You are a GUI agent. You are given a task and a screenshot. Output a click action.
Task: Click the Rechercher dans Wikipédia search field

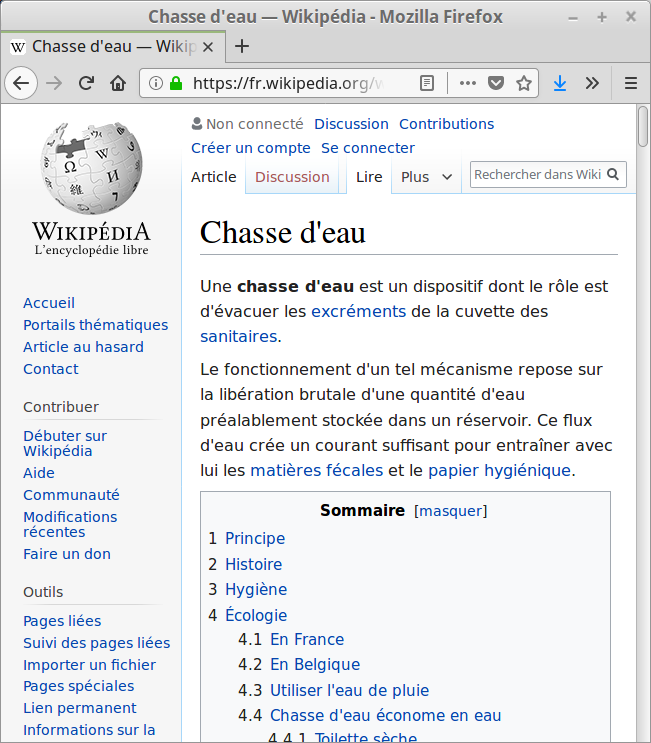[x=537, y=175]
